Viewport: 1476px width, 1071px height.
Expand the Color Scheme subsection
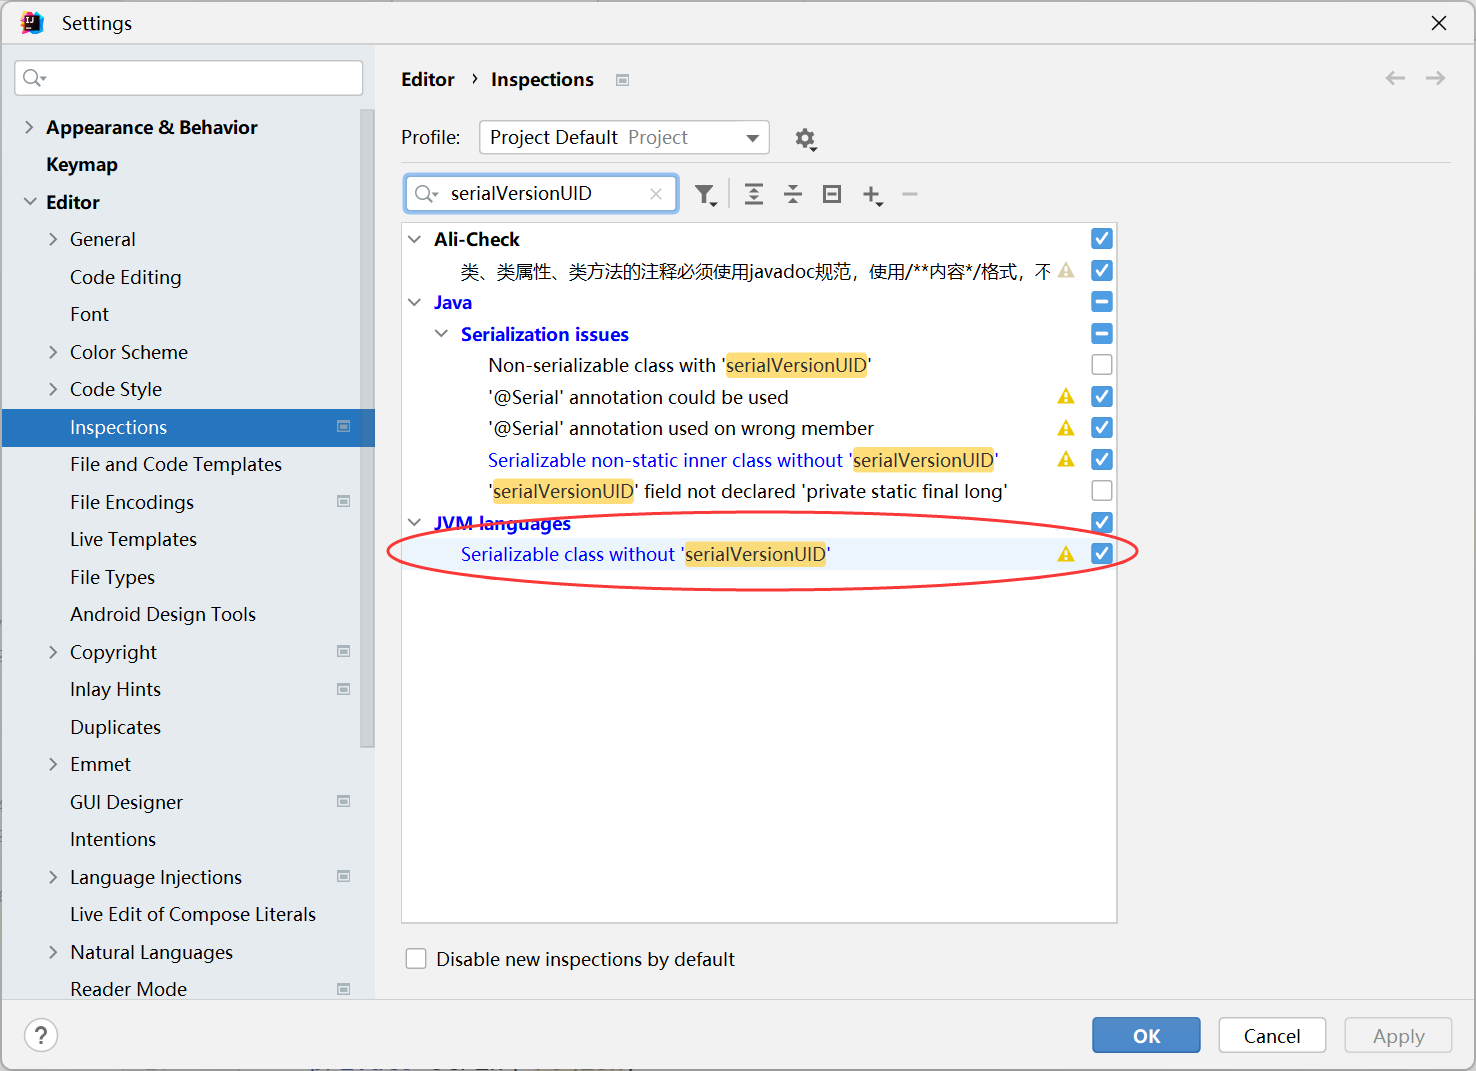pyautogui.click(x=53, y=352)
